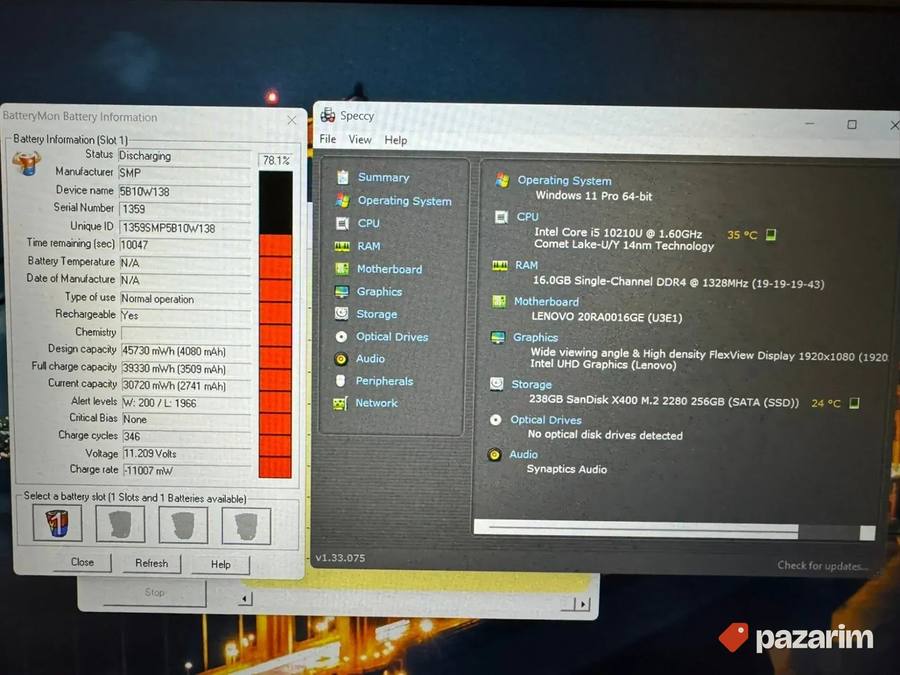Click the Status field showing Discharging
This screenshot has height=675, width=900.
185,156
